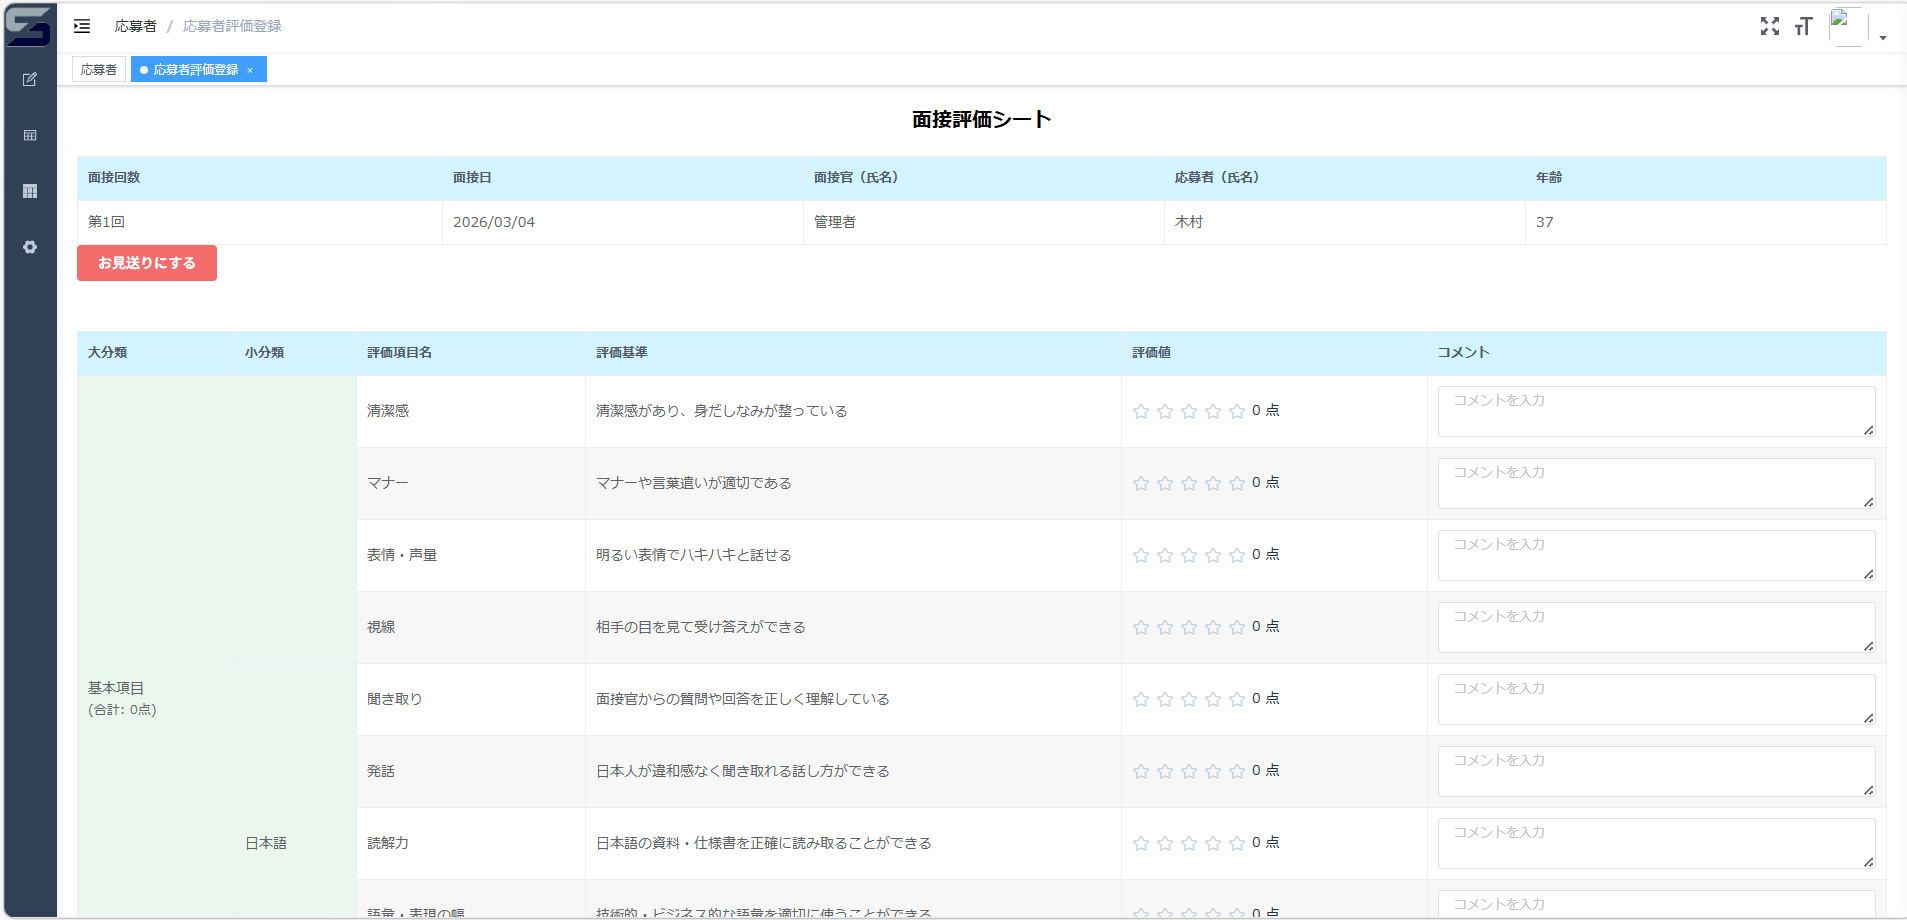Set 聞き取り rating to four stars
The image size is (1907, 920).
pos(1213,699)
